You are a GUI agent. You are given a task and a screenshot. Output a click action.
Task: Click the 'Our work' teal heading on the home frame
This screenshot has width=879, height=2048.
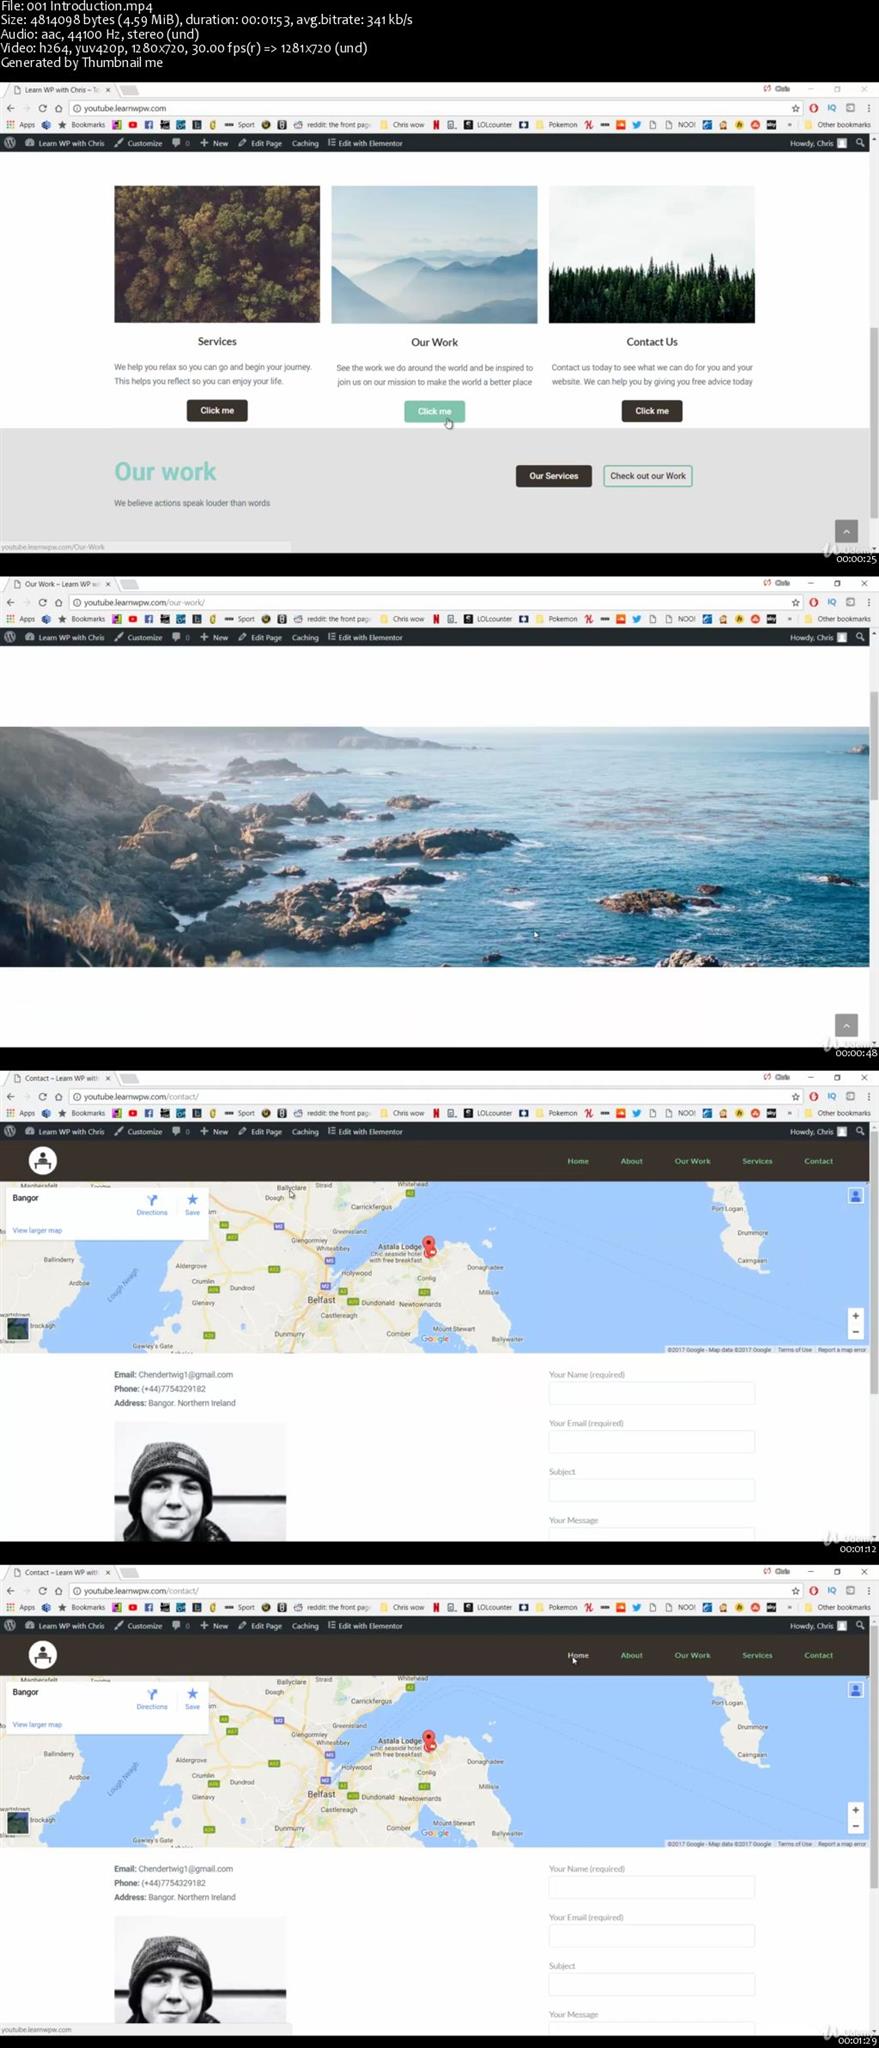pos(165,471)
